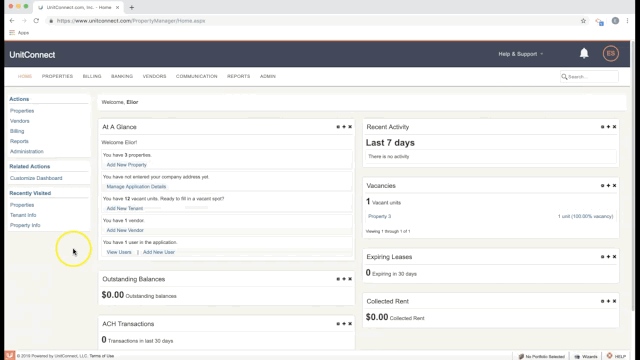The width and height of the screenshot is (640, 360).
Task: Open the ES user avatar menu
Action: pyautogui.click(x=611, y=53)
